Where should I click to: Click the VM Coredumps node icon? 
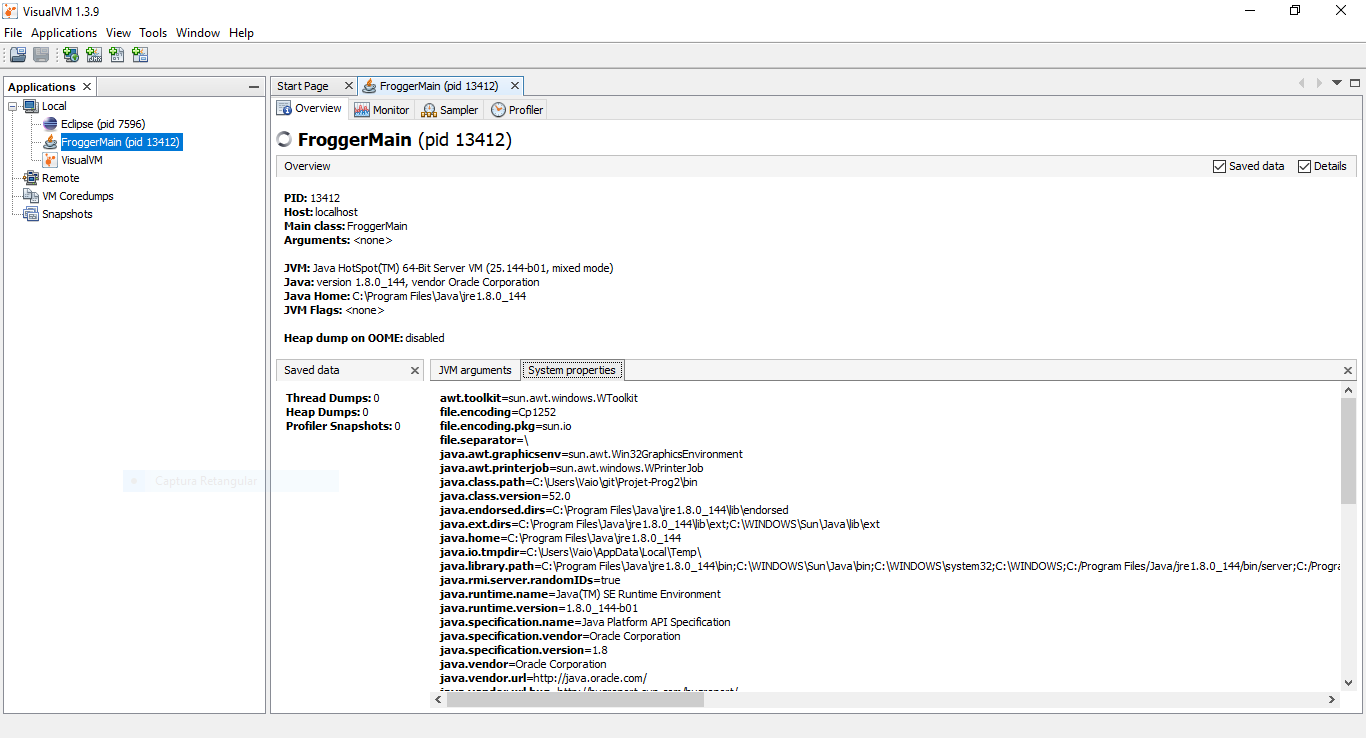(31, 196)
